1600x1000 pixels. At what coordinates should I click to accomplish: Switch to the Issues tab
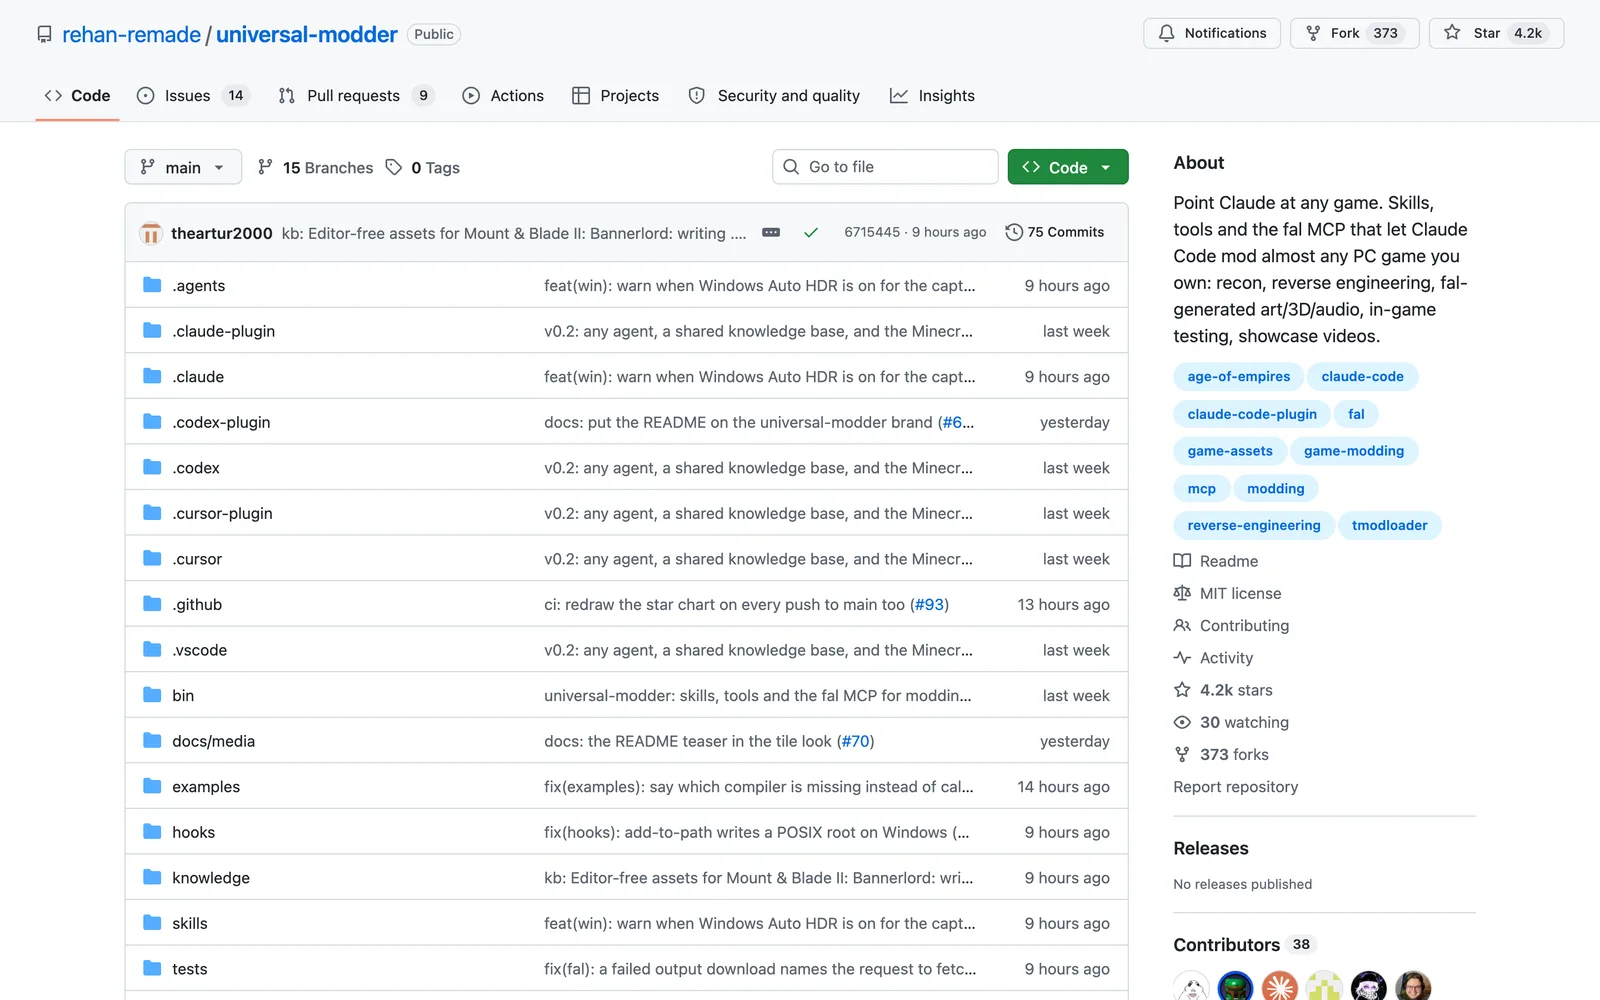click(x=192, y=96)
